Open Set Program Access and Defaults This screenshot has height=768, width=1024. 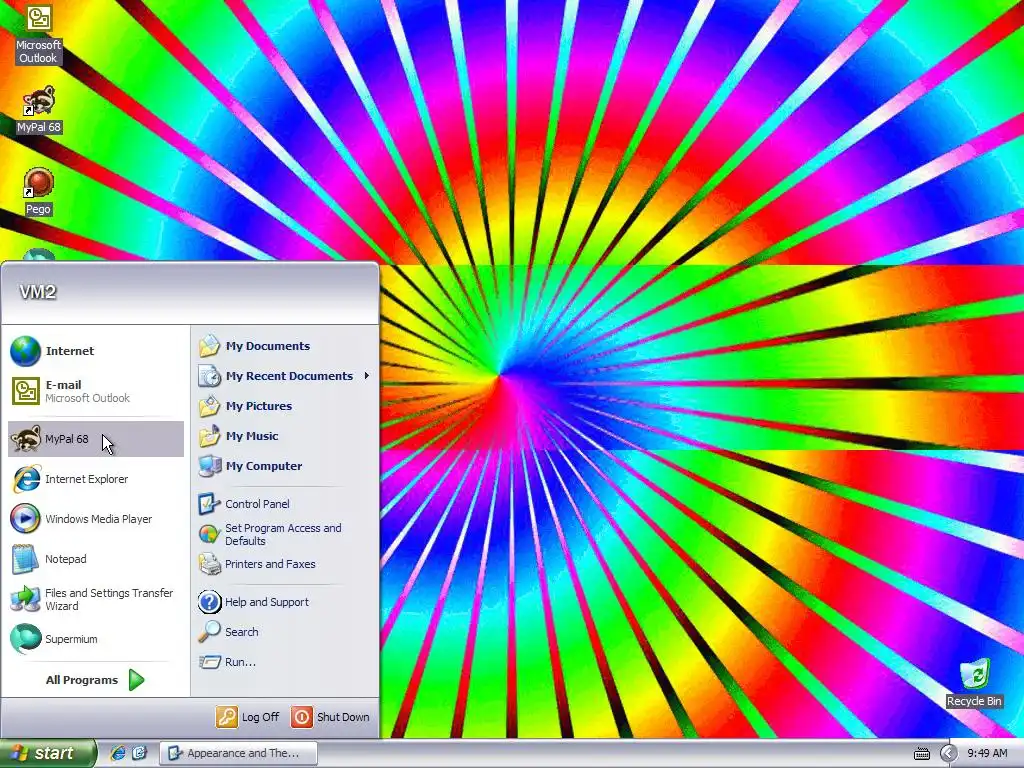click(x=285, y=534)
